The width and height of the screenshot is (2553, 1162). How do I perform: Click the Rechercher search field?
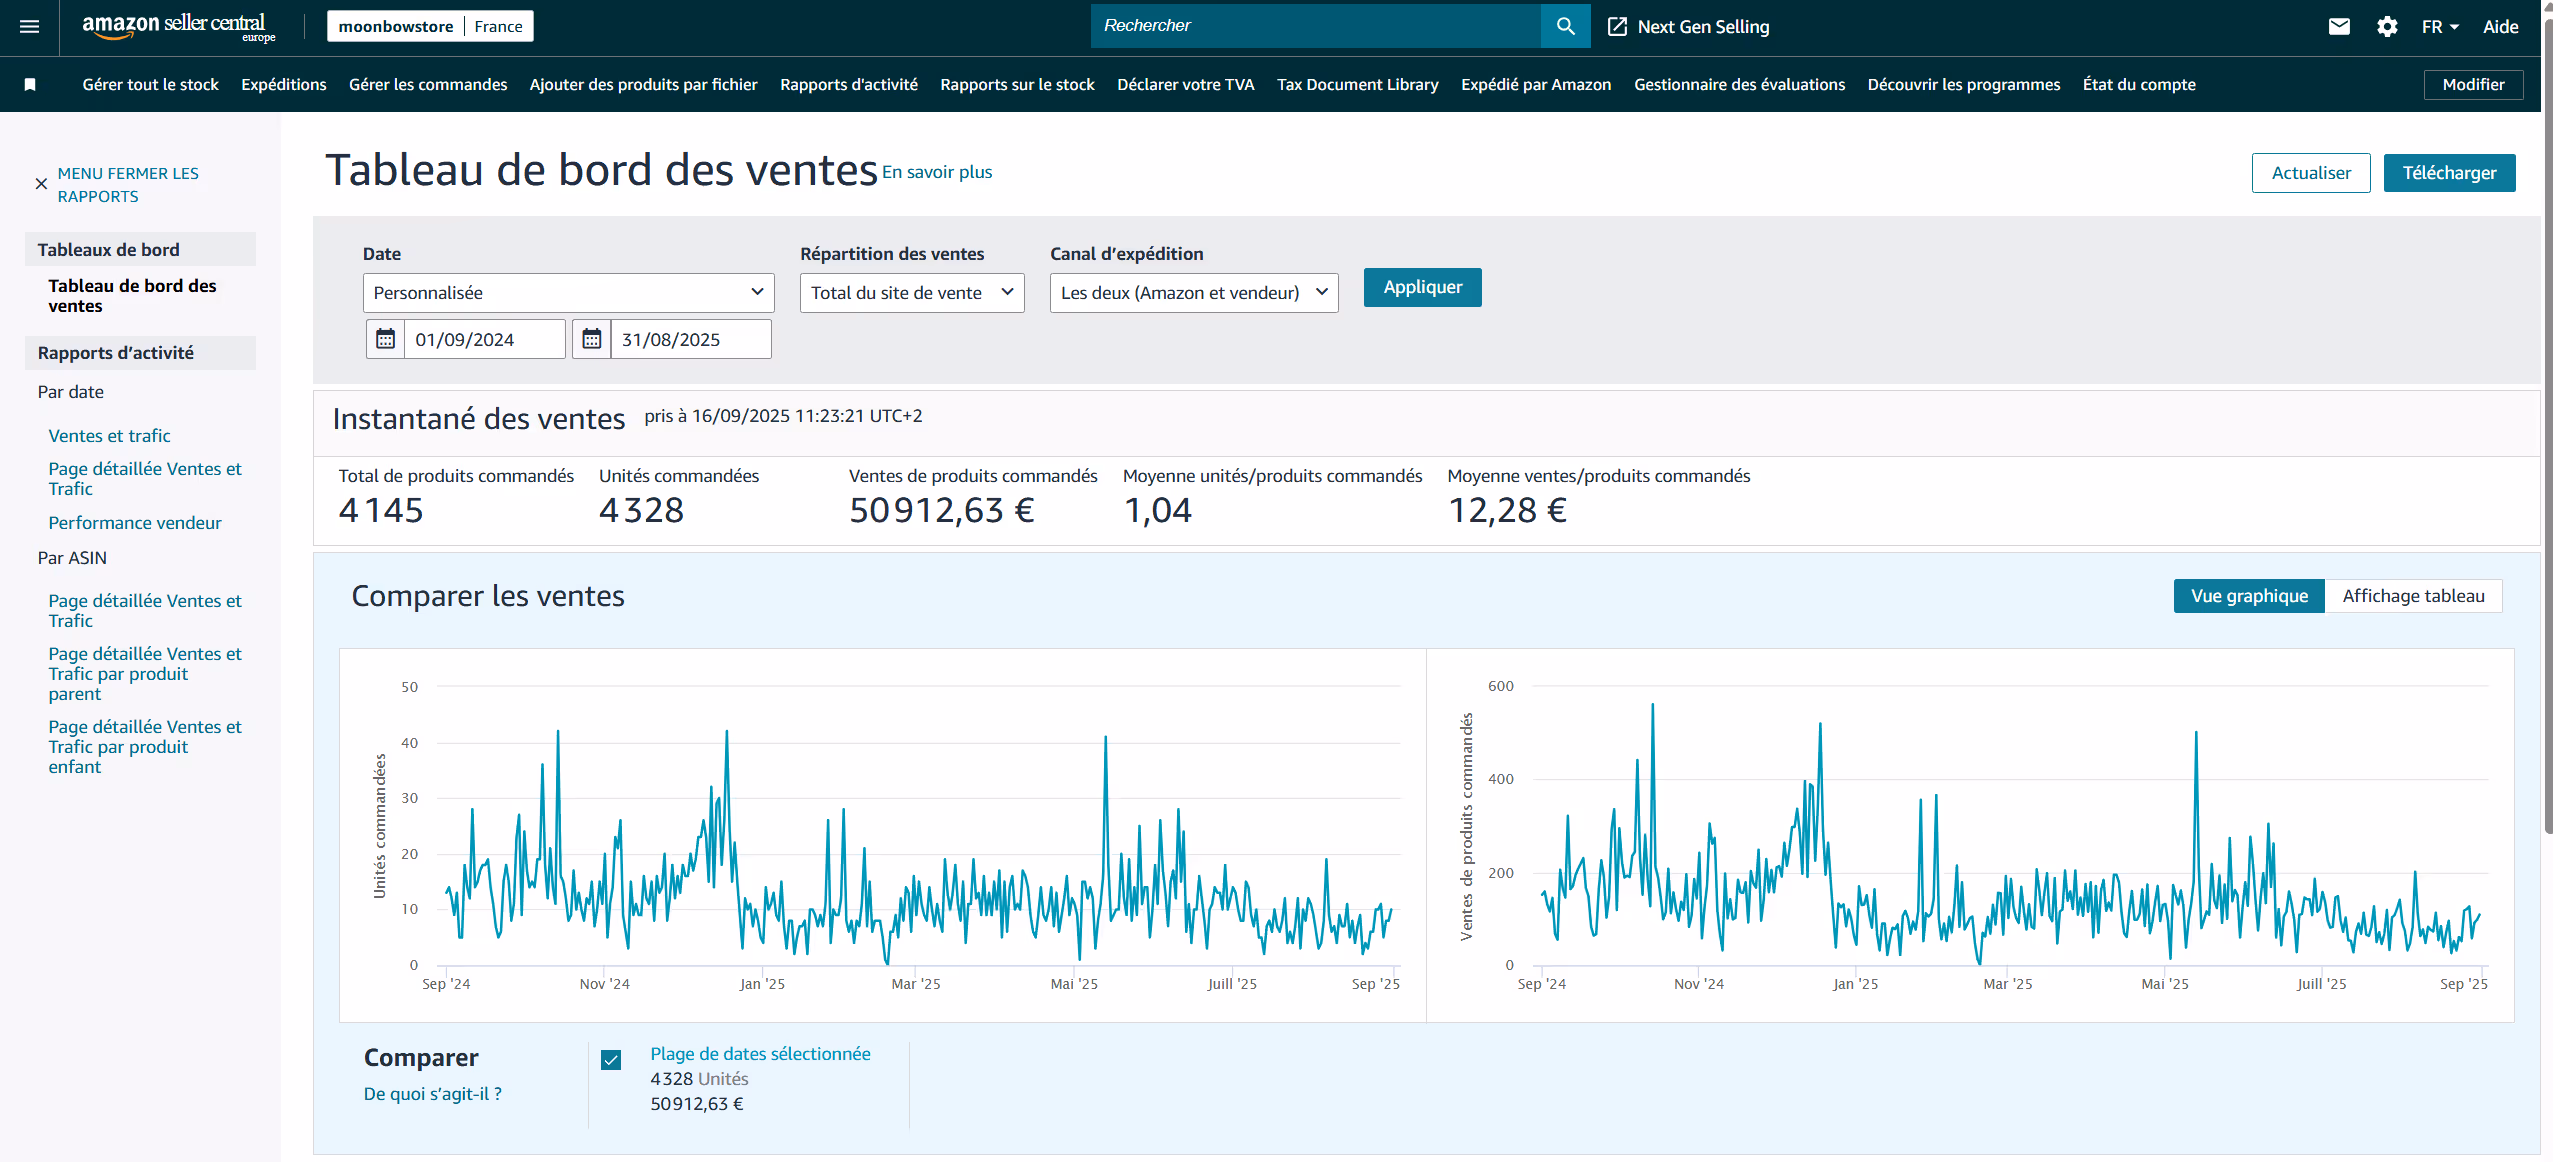(x=1314, y=27)
